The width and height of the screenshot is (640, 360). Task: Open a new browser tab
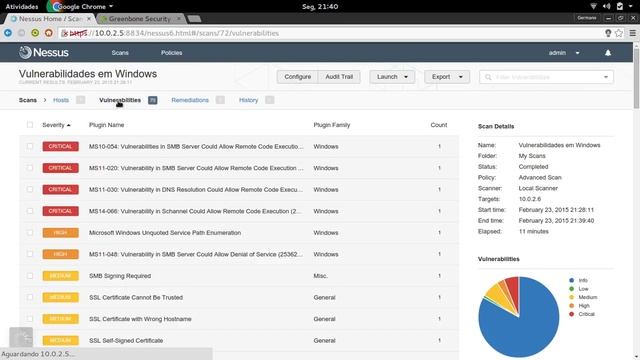click(195, 19)
